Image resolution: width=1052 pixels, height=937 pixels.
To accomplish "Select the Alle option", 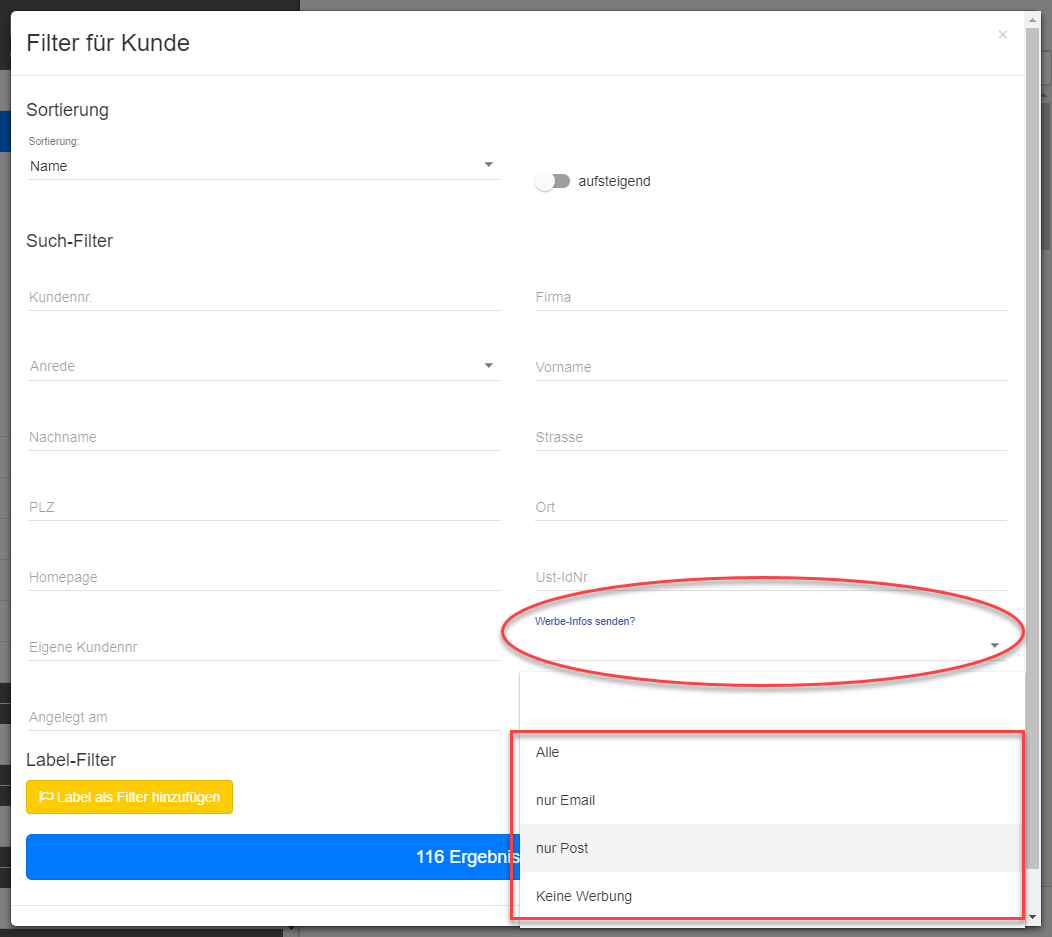I will tap(772, 753).
